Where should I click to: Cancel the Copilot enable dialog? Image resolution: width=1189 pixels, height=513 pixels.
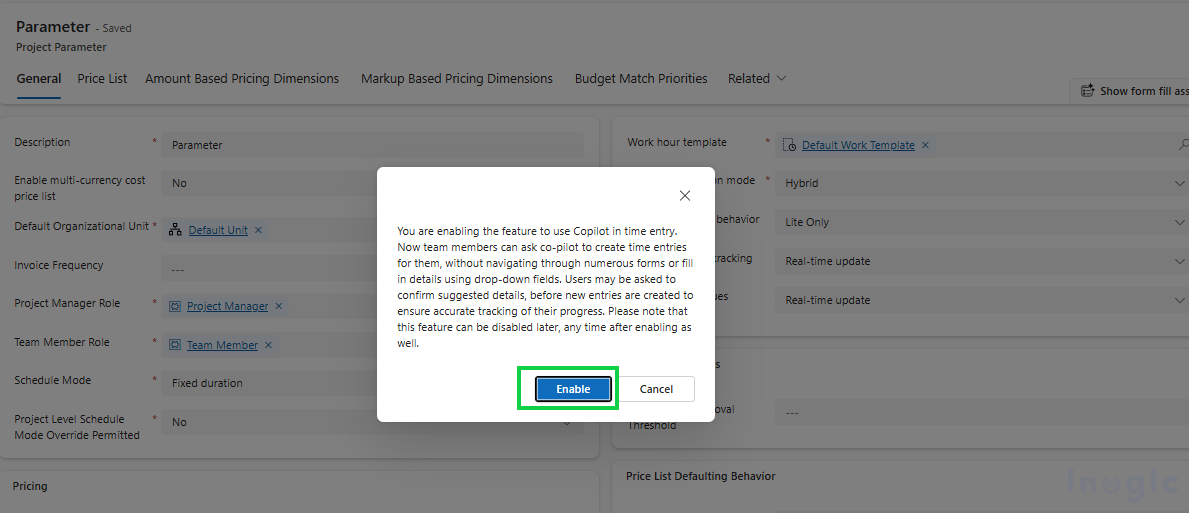coord(656,389)
